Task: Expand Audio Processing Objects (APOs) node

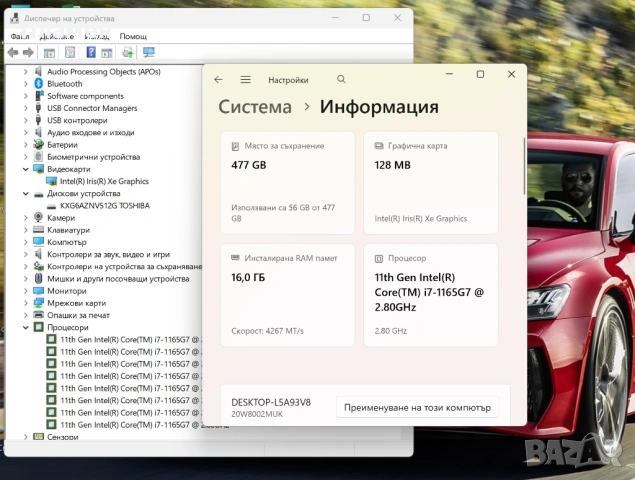Action: [26, 72]
